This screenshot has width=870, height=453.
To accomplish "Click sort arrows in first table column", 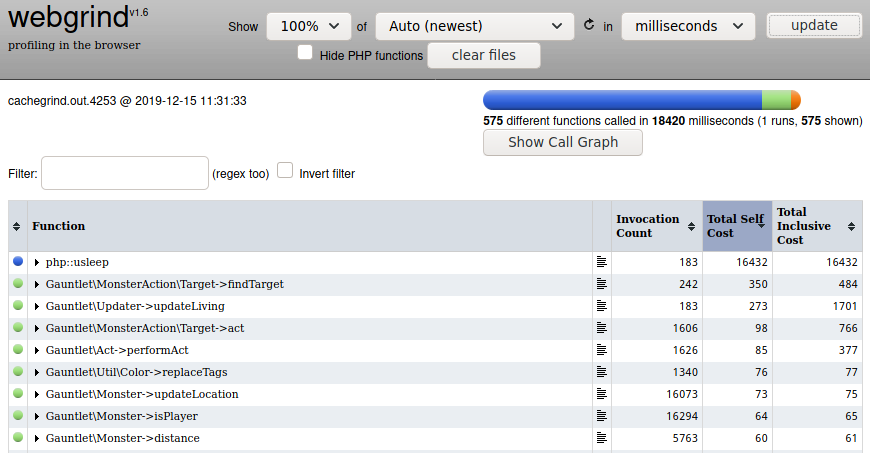I will click(17, 227).
